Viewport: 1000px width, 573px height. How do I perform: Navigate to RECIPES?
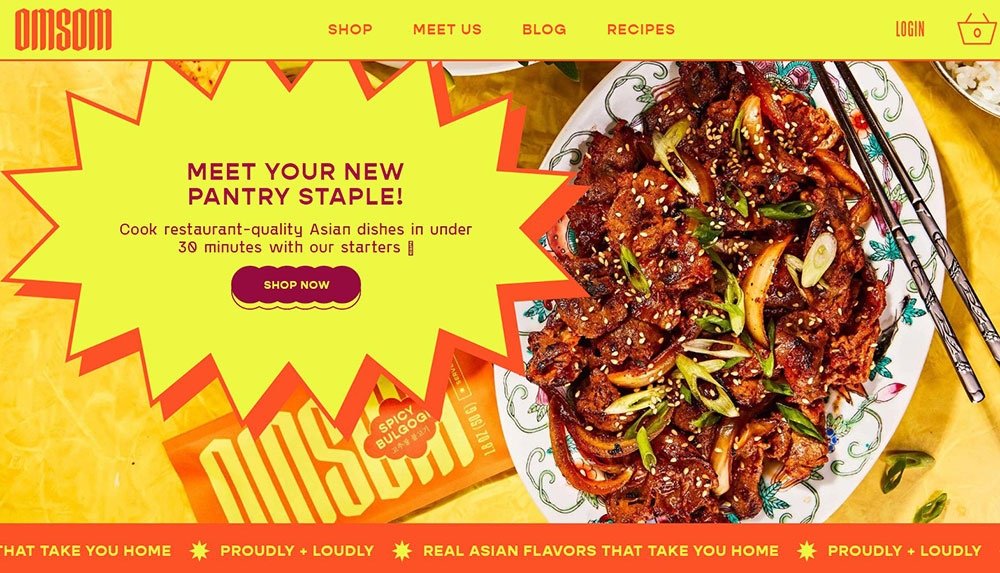[x=641, y=29]
